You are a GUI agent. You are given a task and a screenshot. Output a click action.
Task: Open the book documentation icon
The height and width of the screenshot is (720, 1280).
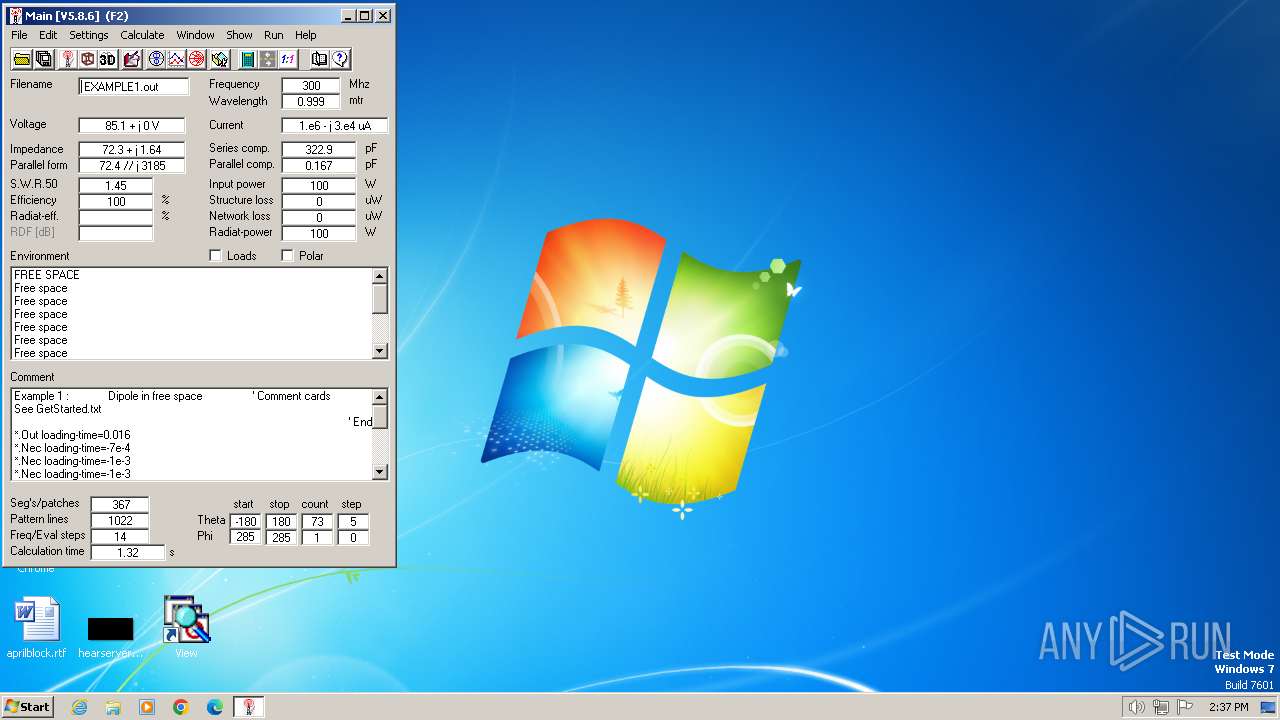[x=319, y=59]
